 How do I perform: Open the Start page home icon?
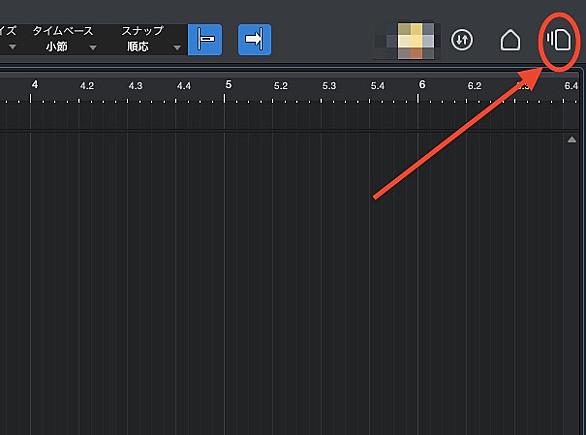pyautogui.click(x=510, y=40)
